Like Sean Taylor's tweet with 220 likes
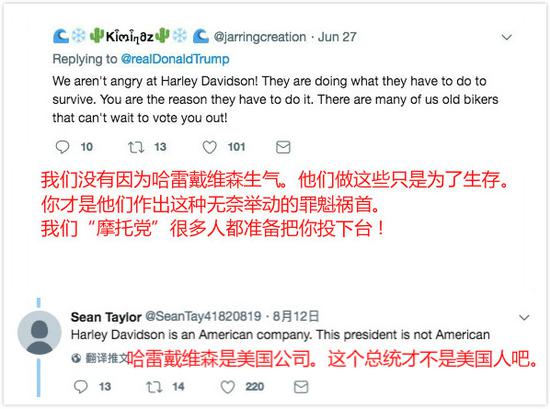This screenshot has width=550, height=409. [228, 387]
